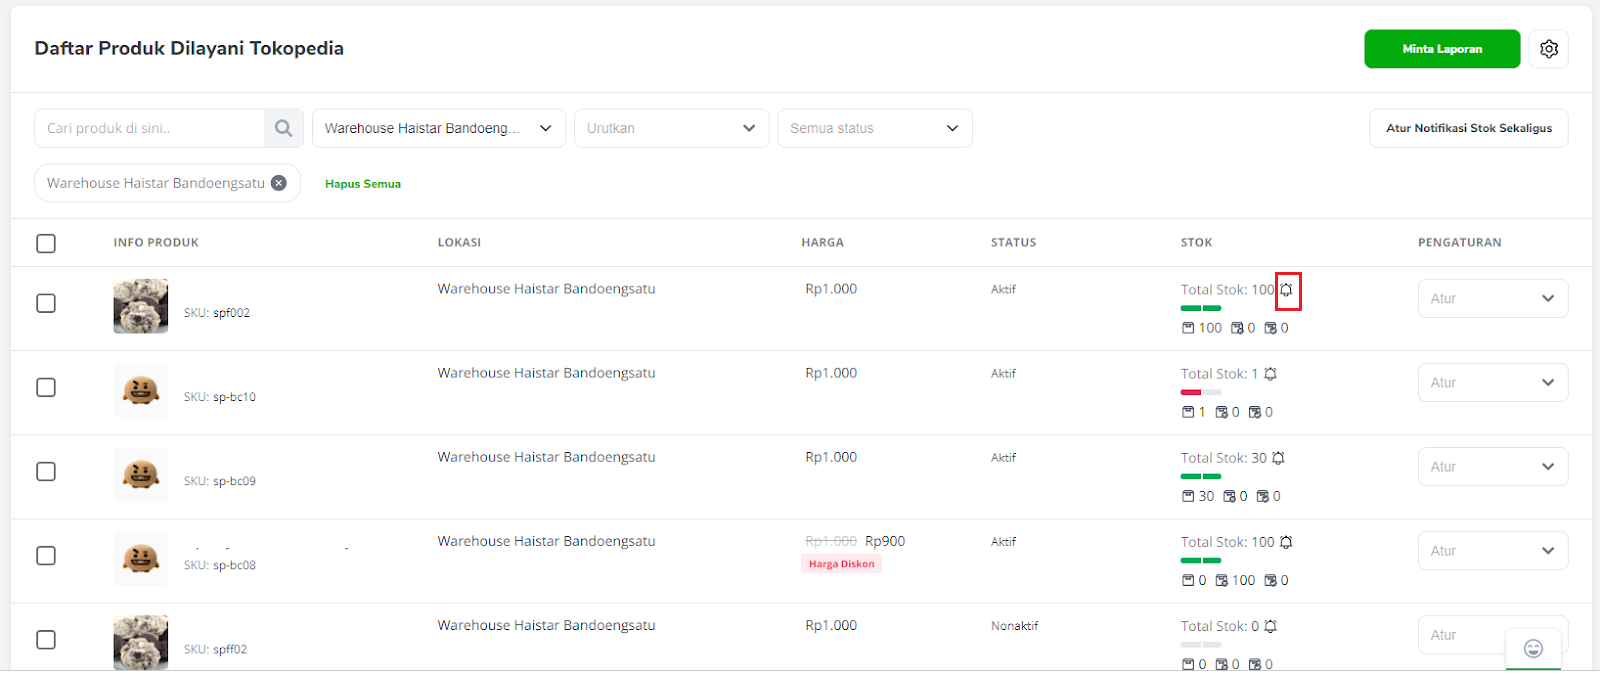Screen dimensions: 1600x674
Task: Open the Warehouse Haistar Bandoeng dropdown
Action: pos(439,128)
